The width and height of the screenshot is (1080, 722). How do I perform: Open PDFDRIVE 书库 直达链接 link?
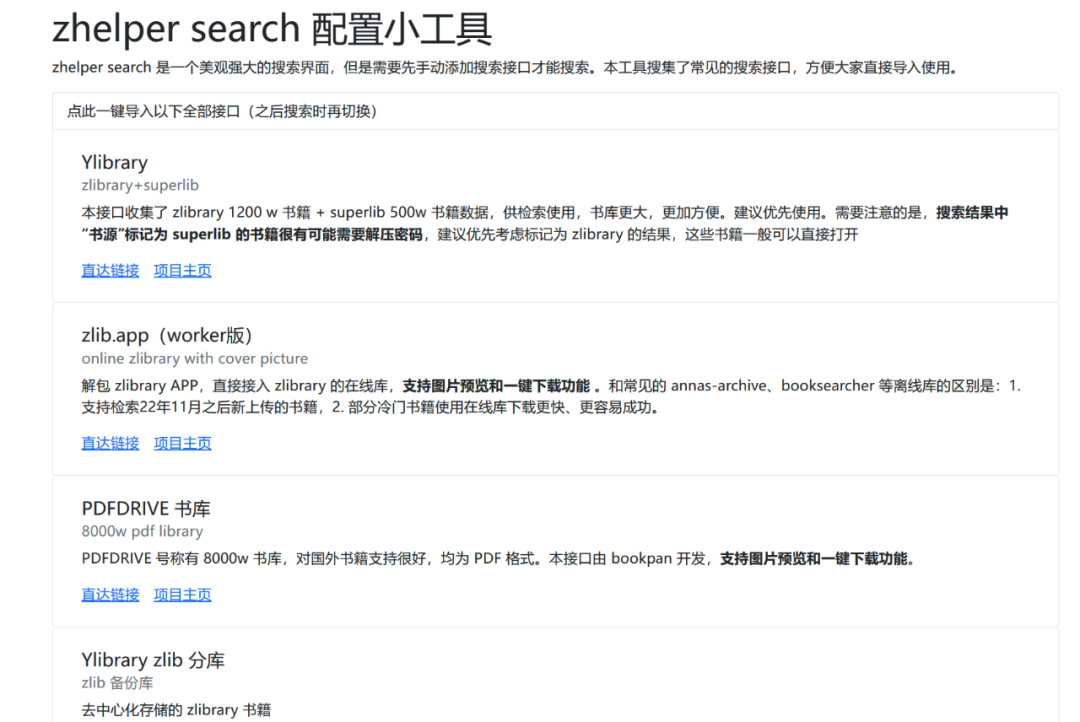110,595
